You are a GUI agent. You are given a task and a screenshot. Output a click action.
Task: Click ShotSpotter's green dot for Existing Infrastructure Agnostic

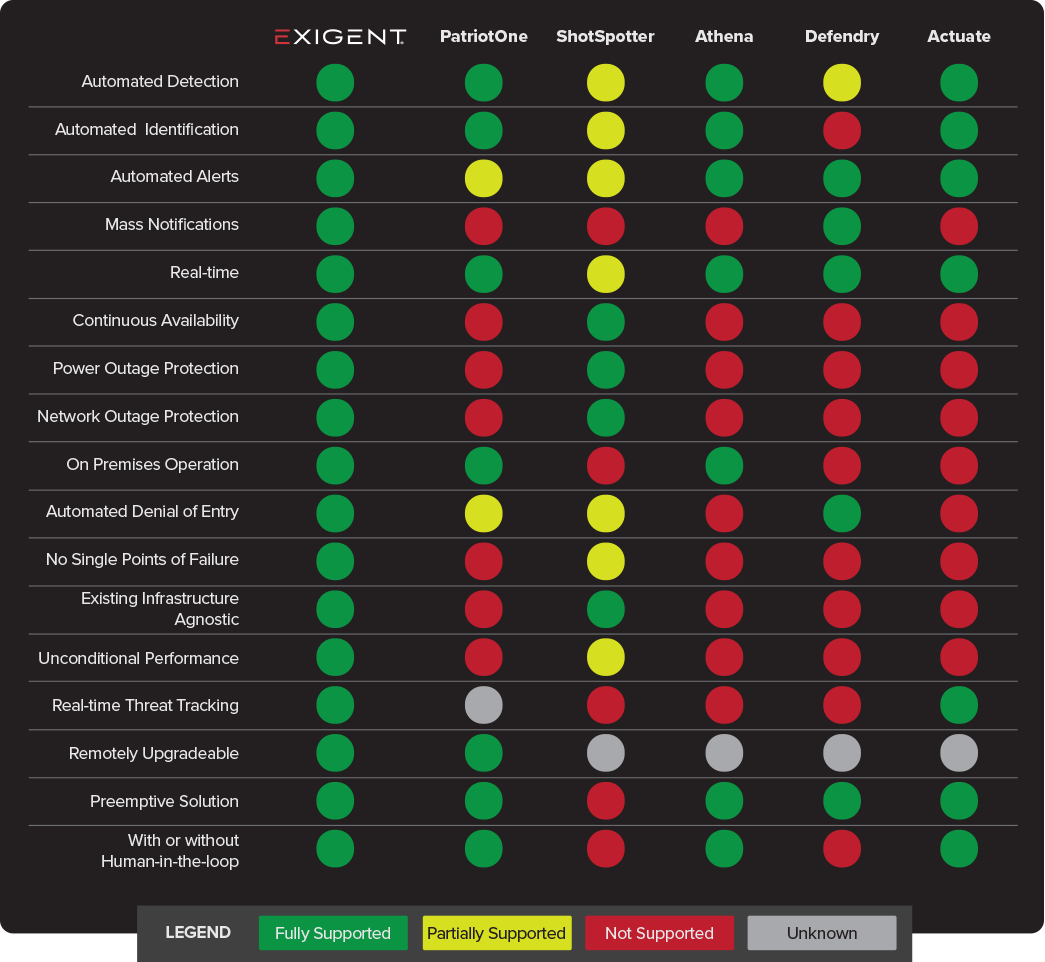[x=606, y=609]
